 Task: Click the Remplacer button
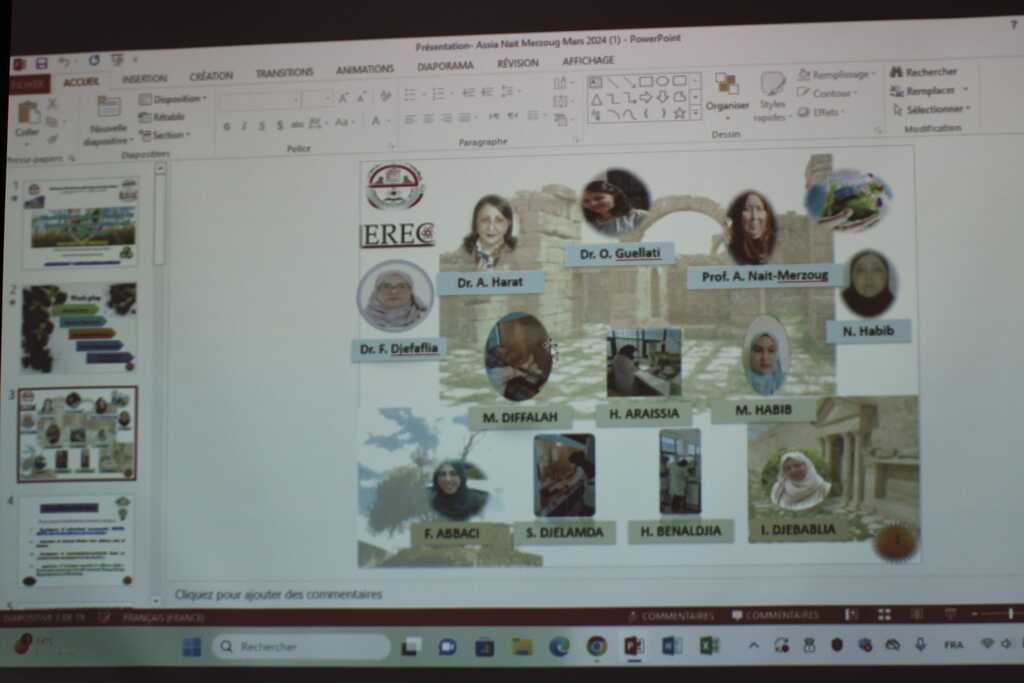926,91
